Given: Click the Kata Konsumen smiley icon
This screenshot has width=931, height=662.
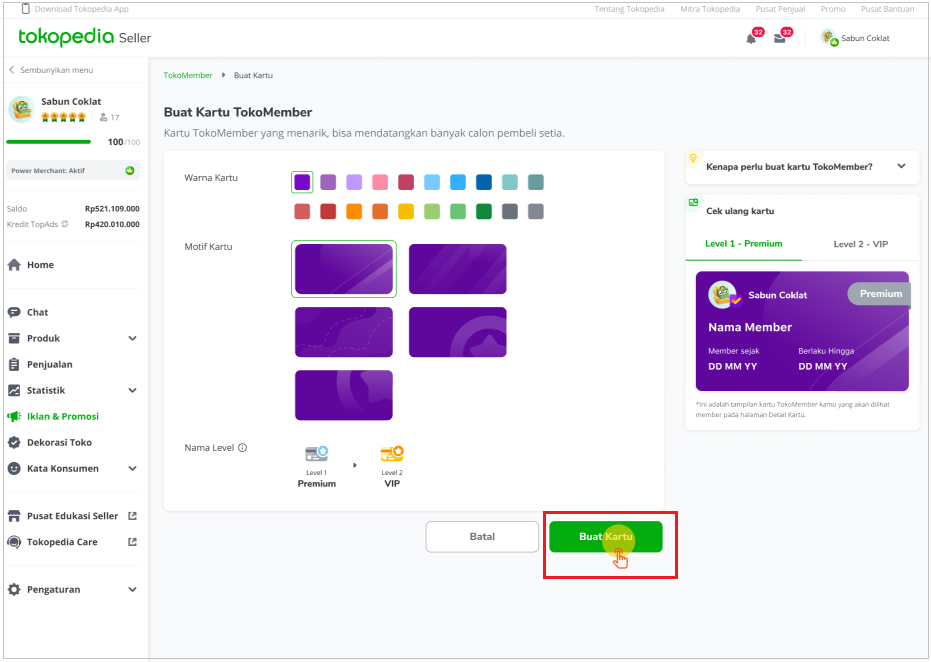Looking at the screenshot, I should pos(14,468).
